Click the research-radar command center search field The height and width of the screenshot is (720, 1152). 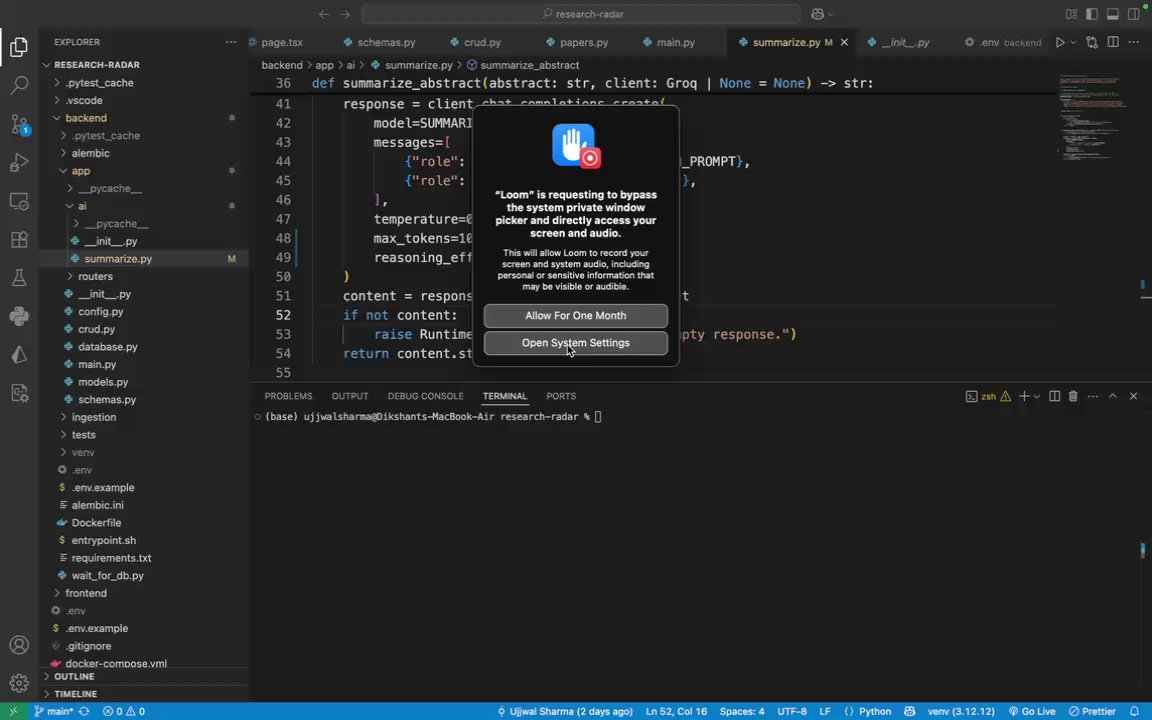tap(581, 14)
